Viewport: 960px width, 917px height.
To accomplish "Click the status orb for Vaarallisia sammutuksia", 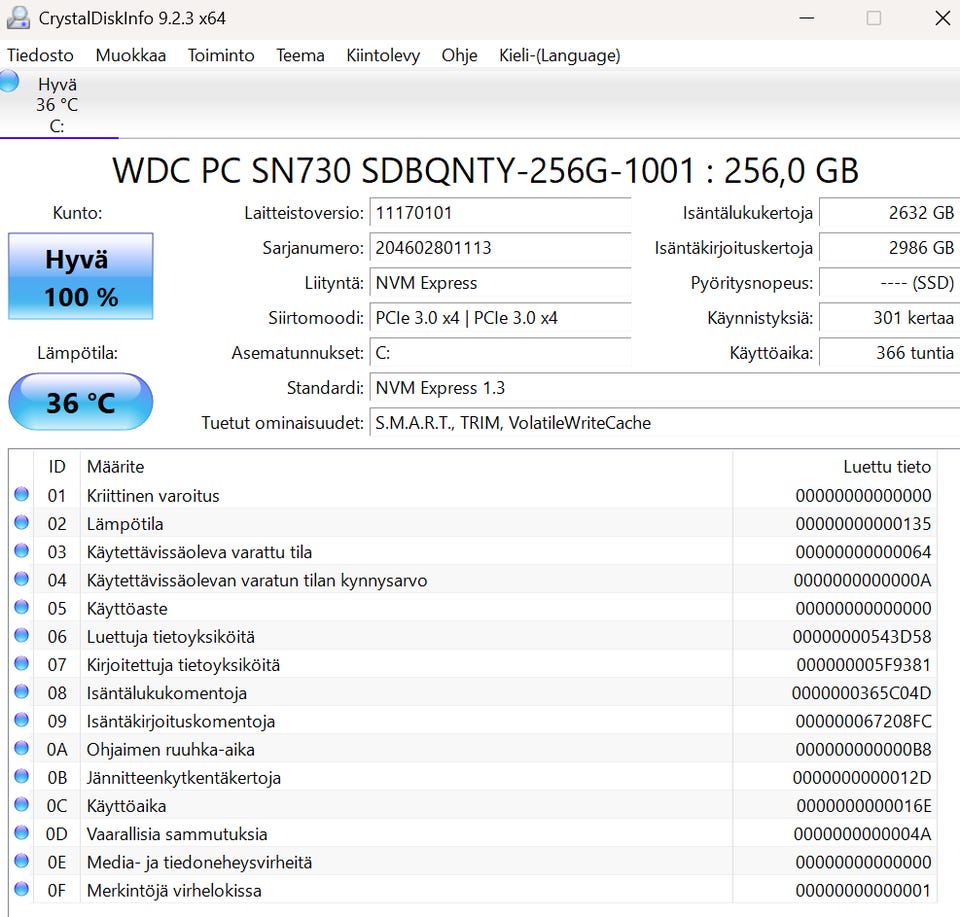I will [21, 832].
